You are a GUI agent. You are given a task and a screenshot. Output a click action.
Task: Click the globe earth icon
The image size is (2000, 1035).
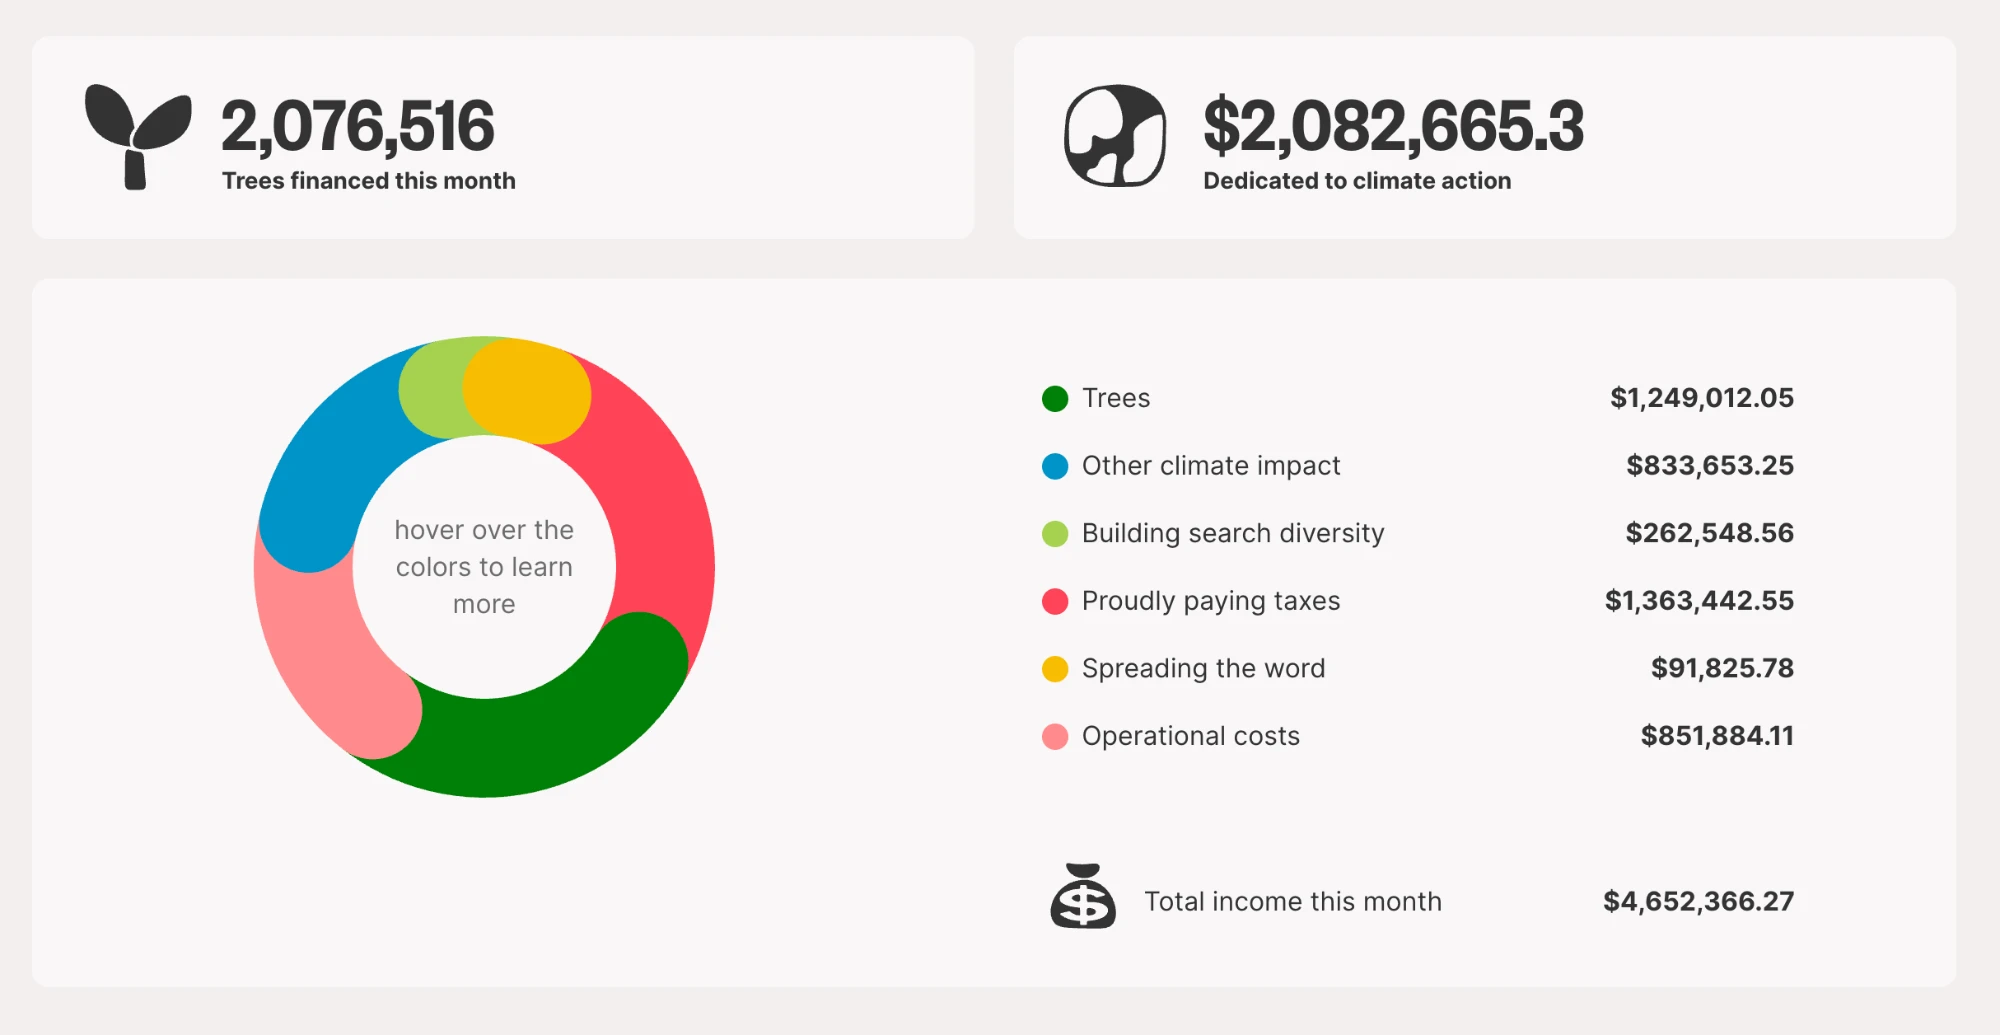point(1115,136)
